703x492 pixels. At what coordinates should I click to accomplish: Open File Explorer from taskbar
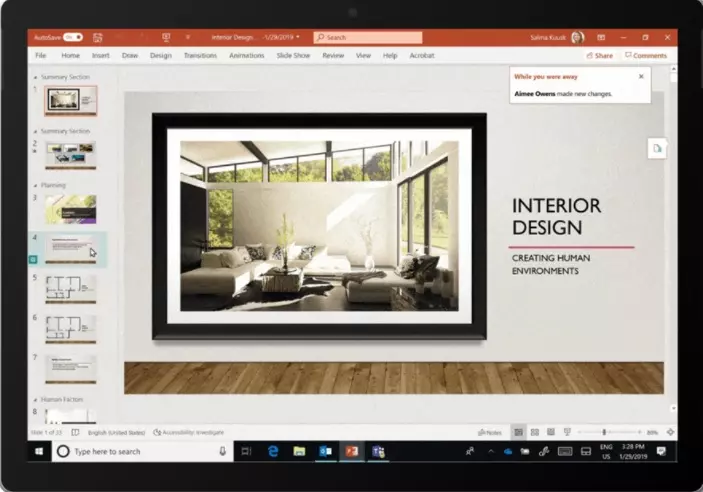tap(299, 451)
